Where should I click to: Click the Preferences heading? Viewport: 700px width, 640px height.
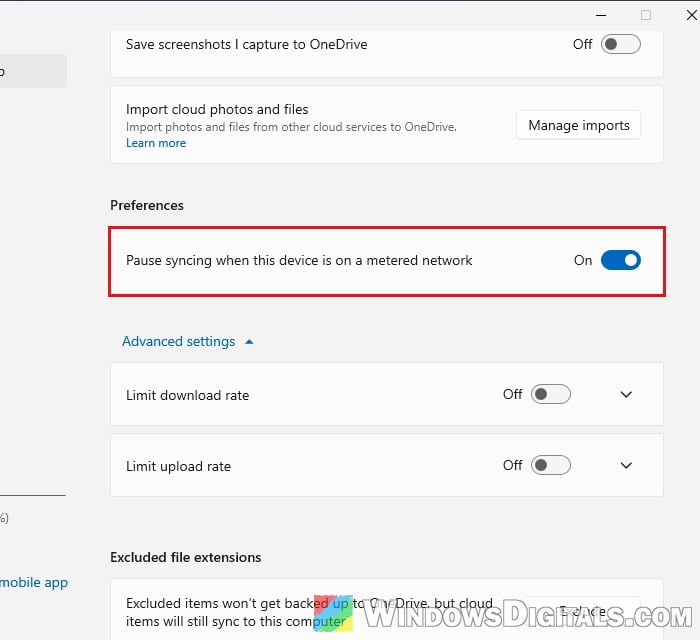[147, 205]
